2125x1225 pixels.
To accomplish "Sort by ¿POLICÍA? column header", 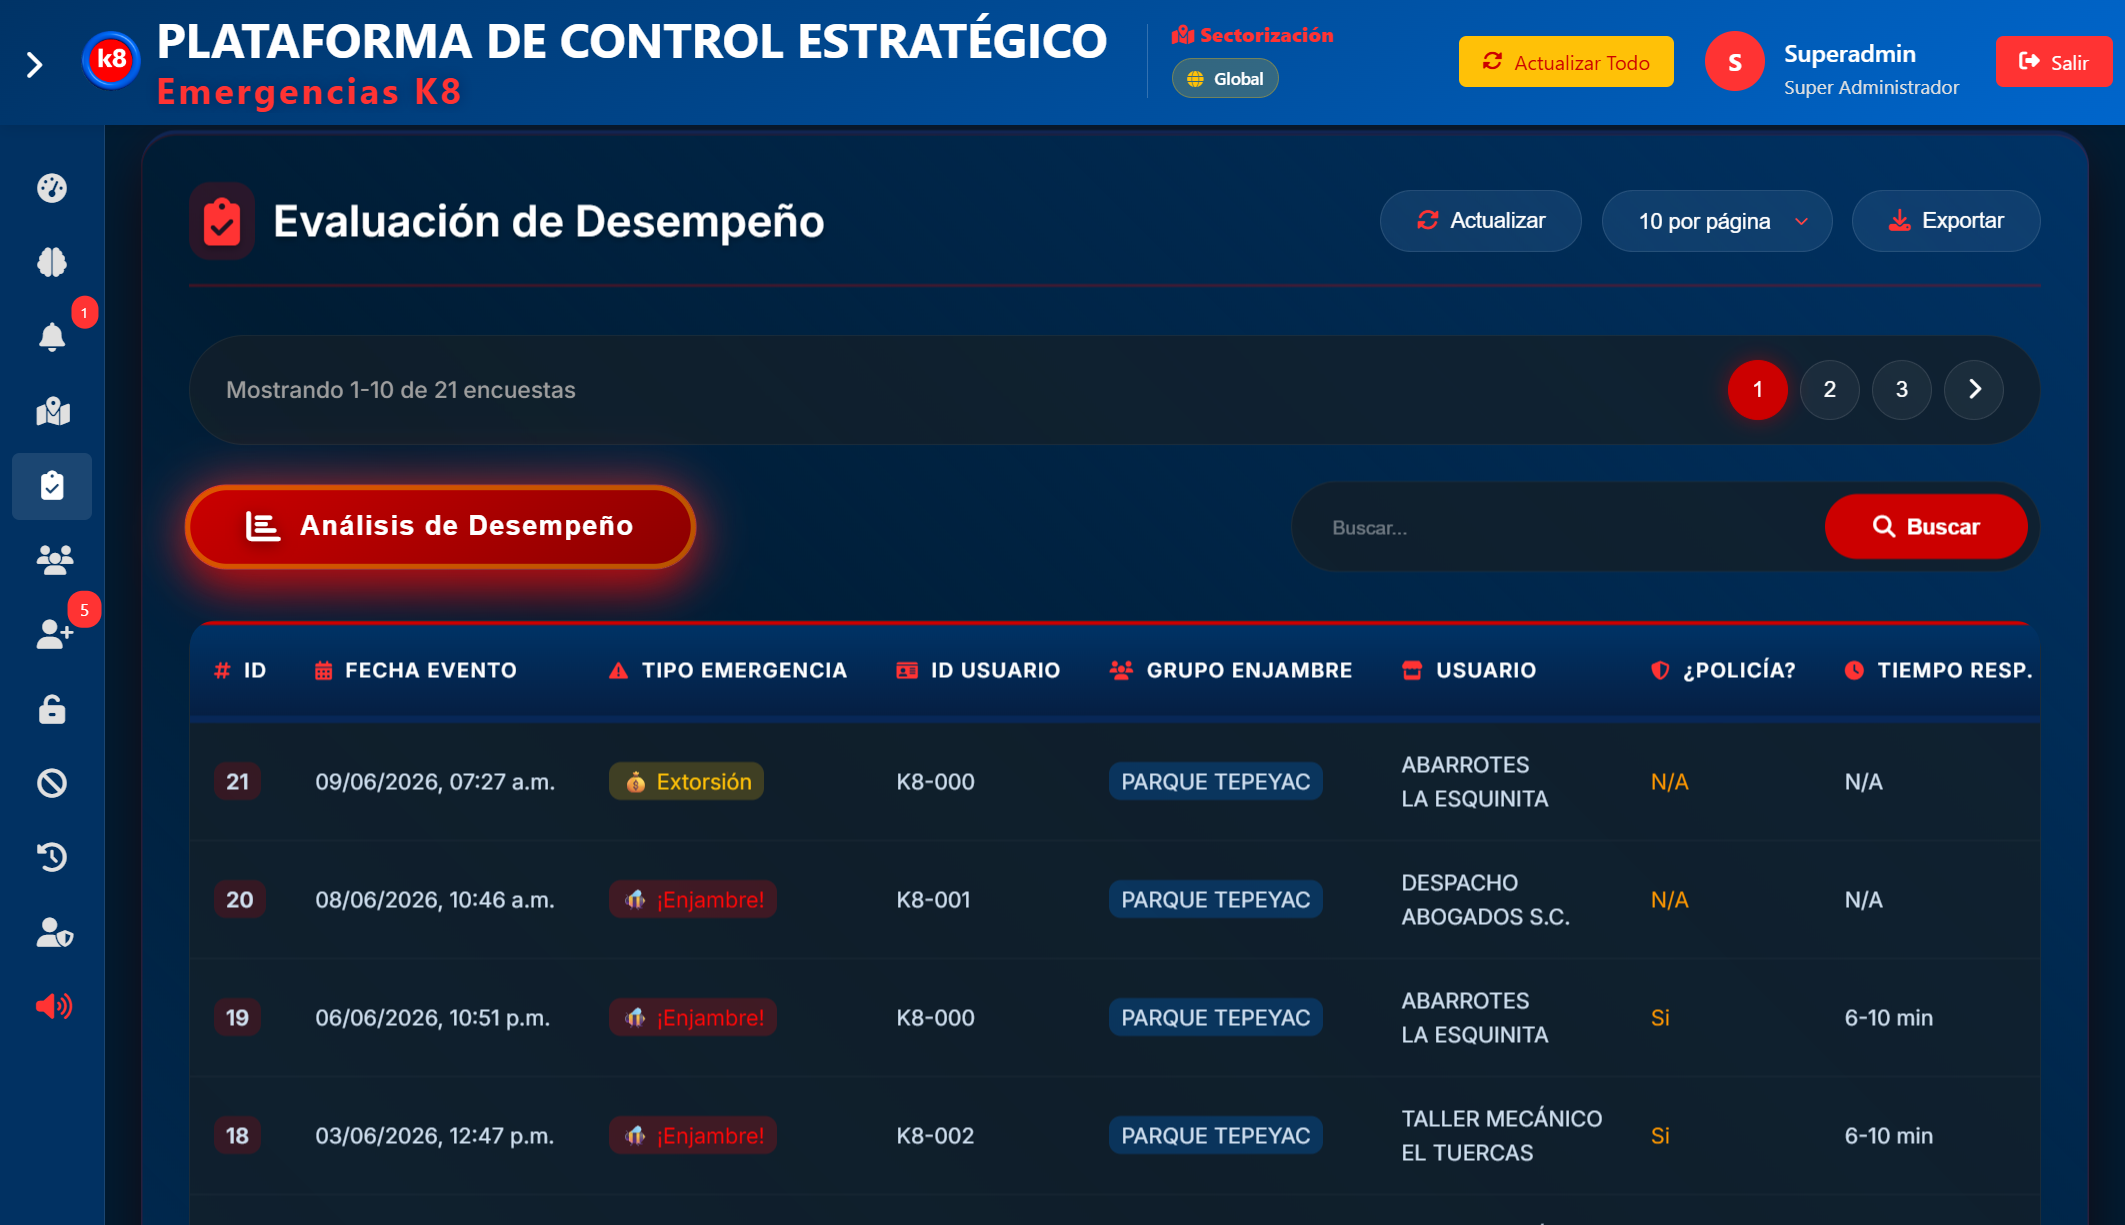I will coord(1723,671).
